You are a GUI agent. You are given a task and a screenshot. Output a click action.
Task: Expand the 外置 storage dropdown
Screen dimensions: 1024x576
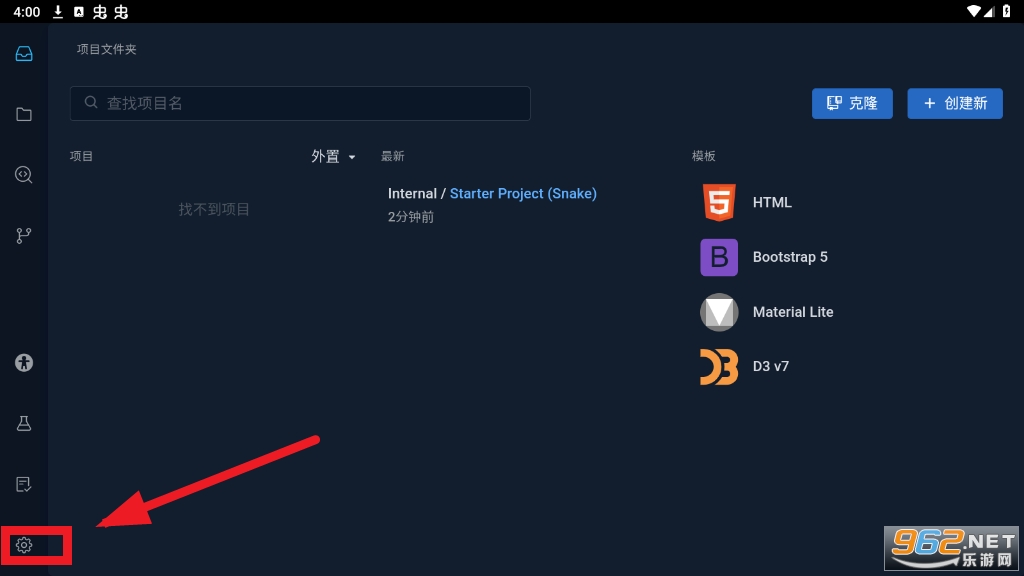[x=333, y=157]
